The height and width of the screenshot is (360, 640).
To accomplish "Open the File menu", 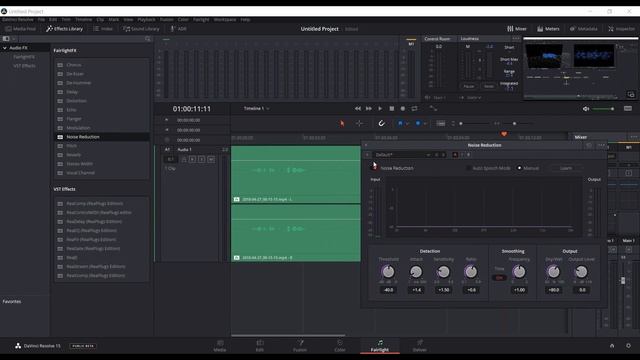I will (41, 19).
